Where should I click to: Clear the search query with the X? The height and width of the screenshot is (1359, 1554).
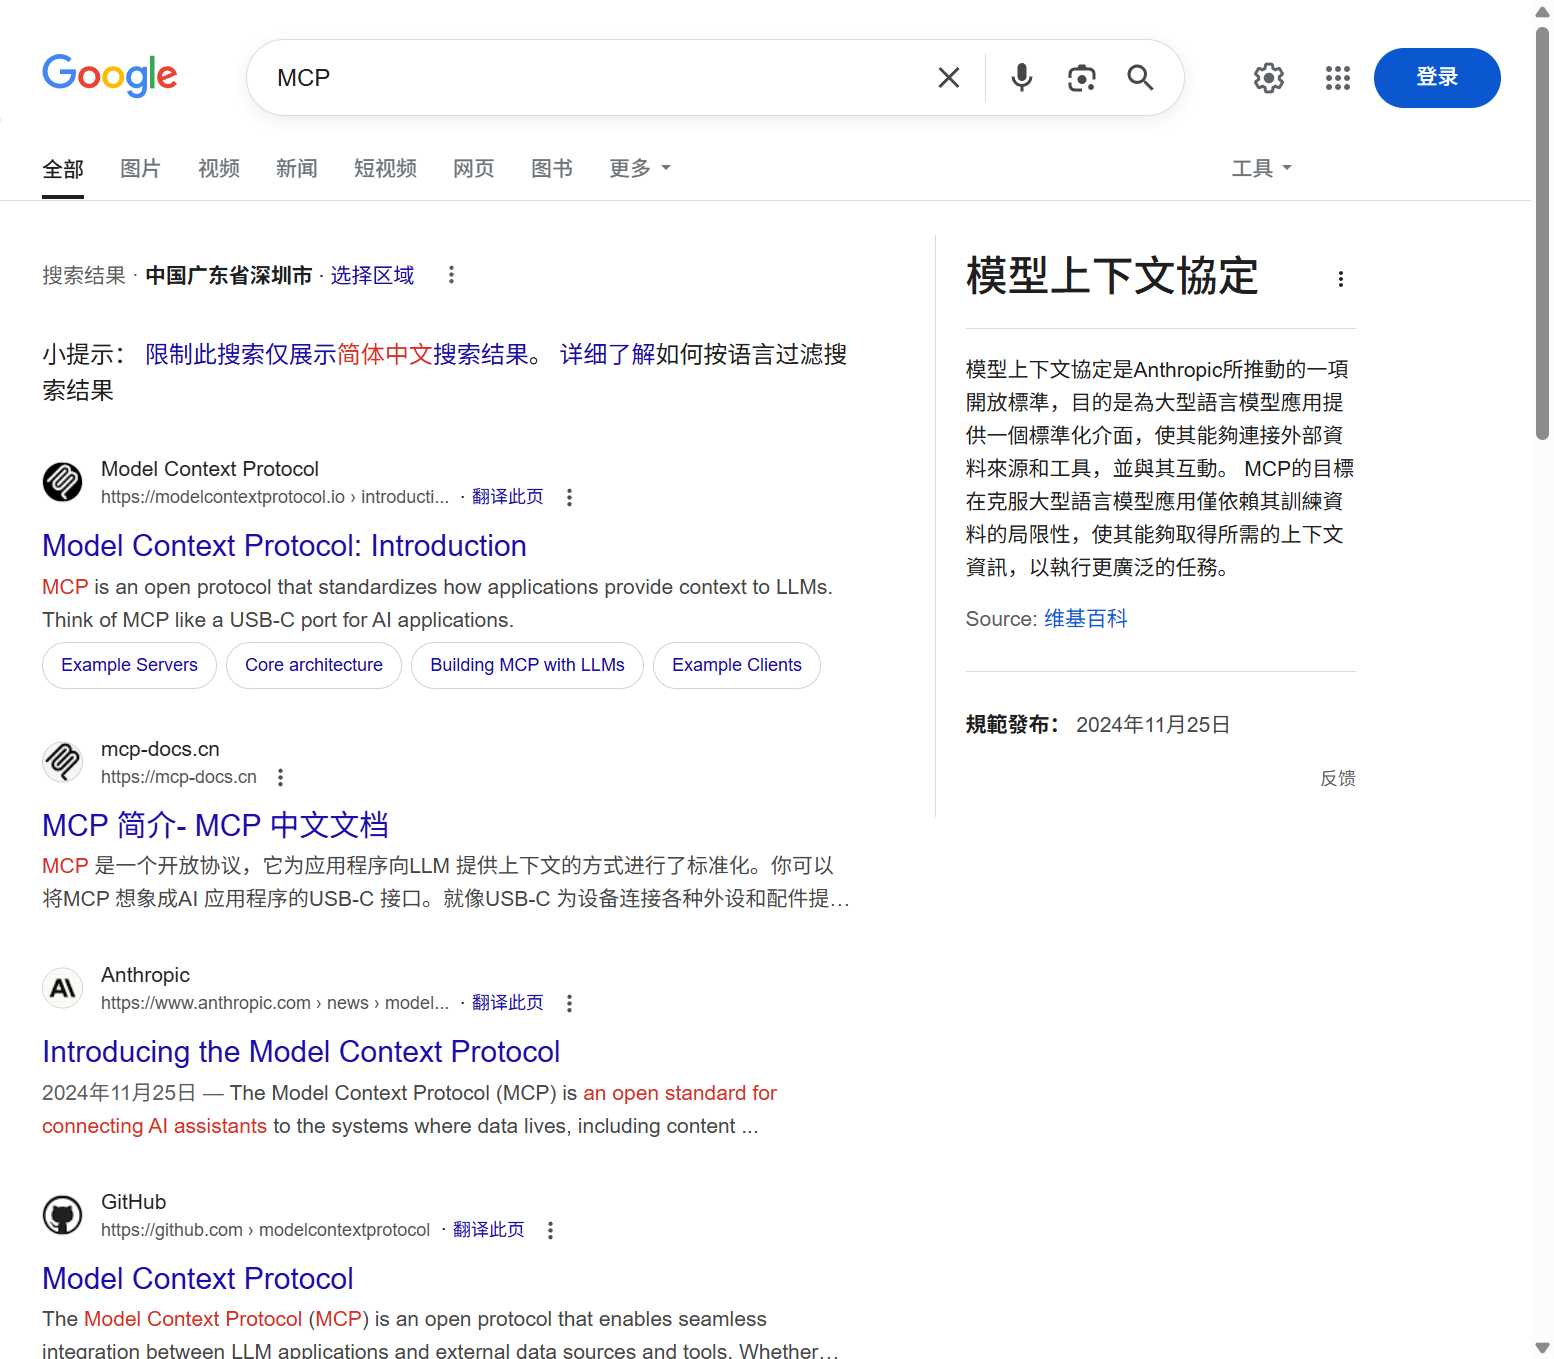(947, 77)
